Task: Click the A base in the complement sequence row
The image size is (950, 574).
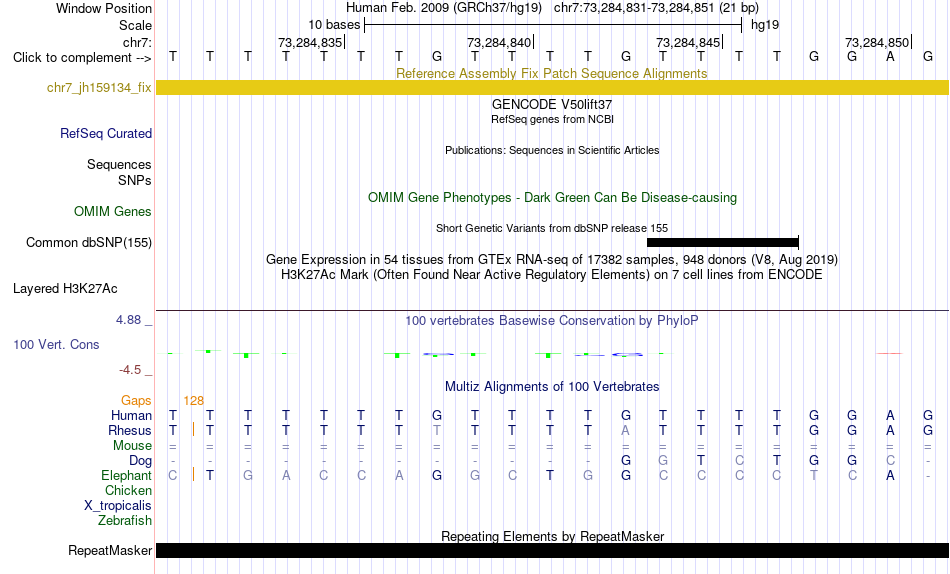Action: (890, 57)
